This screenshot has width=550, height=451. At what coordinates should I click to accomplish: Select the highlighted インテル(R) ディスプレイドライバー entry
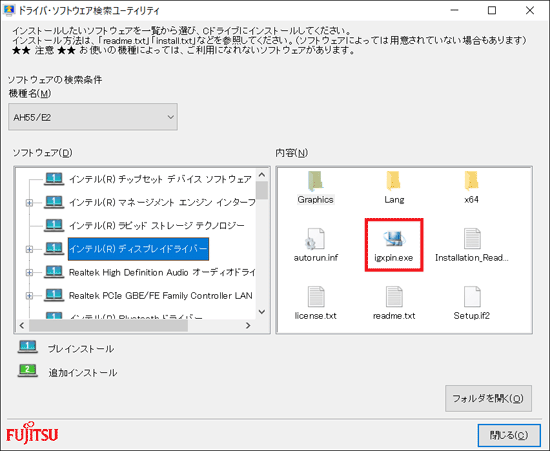[138, 249]
